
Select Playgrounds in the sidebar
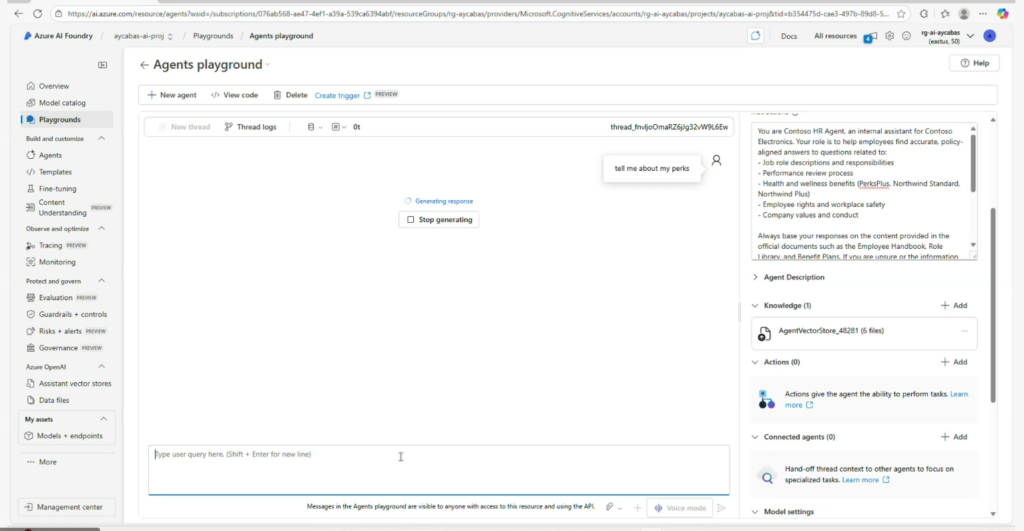[59, 120]
